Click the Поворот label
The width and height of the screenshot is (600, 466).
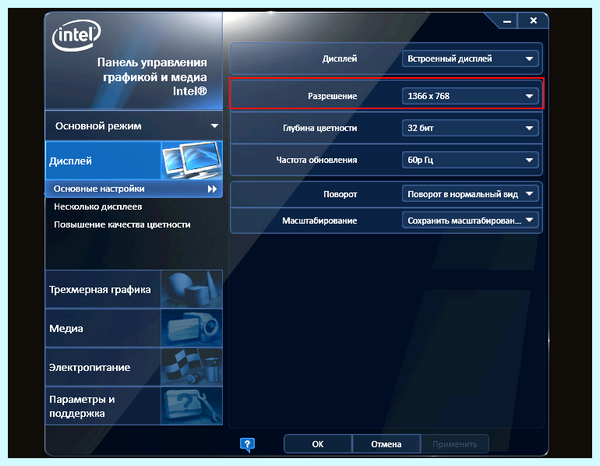click(340, 194)
